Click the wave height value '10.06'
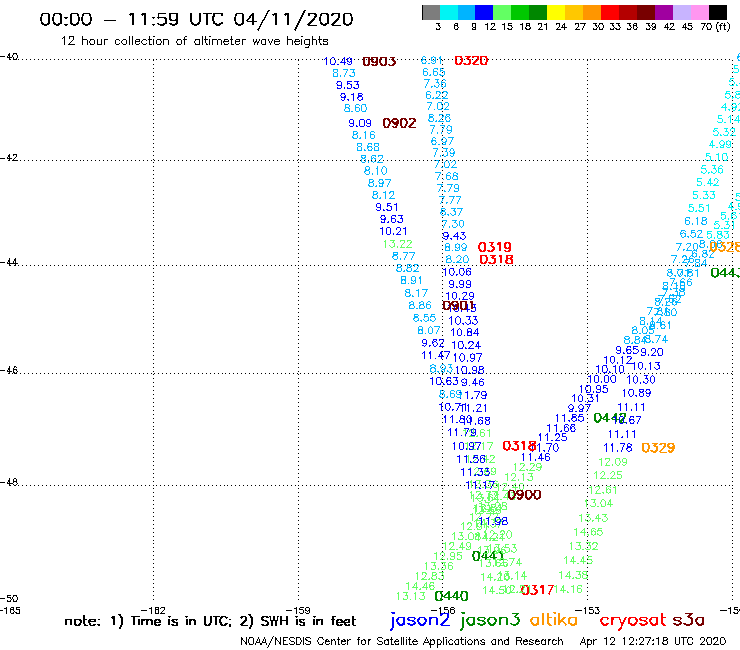 [457, 272]
